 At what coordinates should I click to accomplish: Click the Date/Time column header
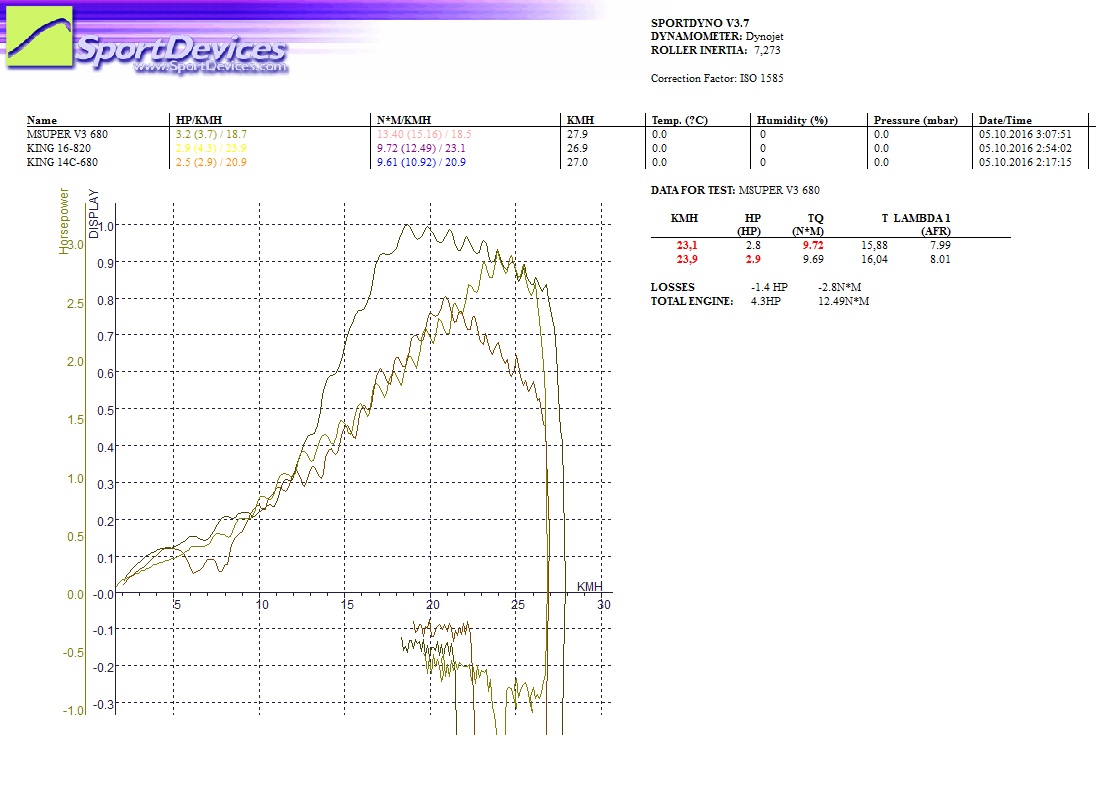1005,120
